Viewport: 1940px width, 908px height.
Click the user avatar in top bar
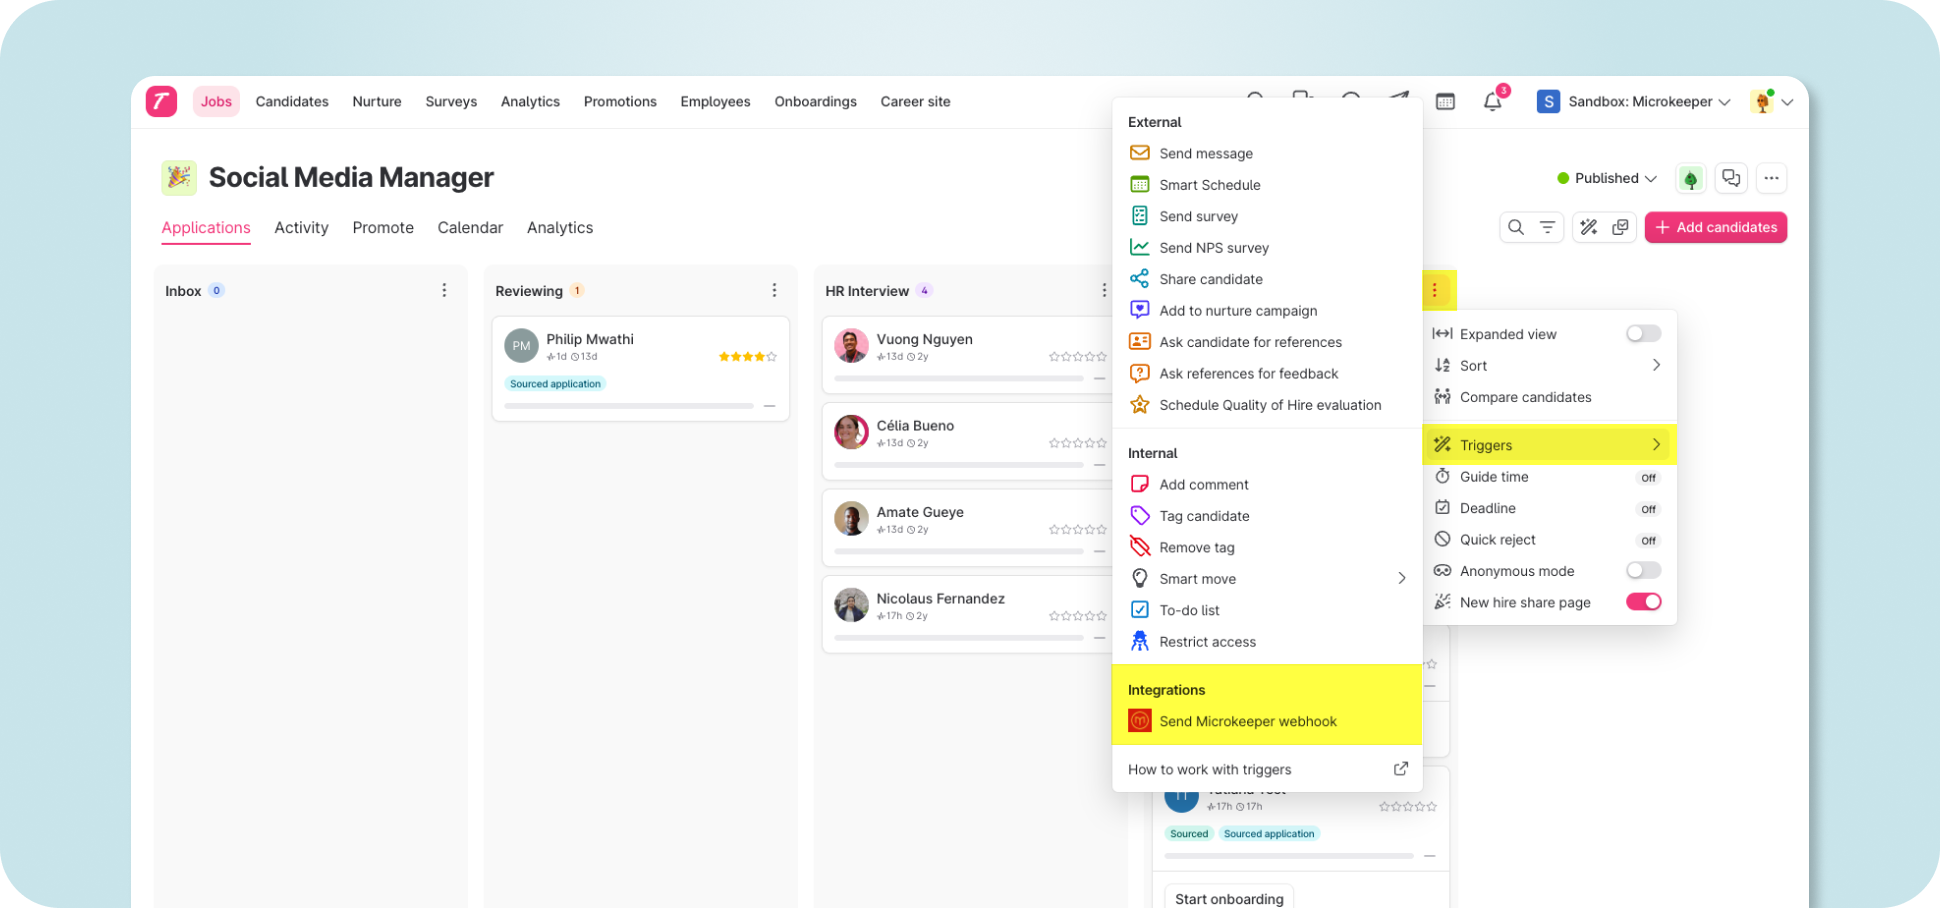[x=1762, y=101]
